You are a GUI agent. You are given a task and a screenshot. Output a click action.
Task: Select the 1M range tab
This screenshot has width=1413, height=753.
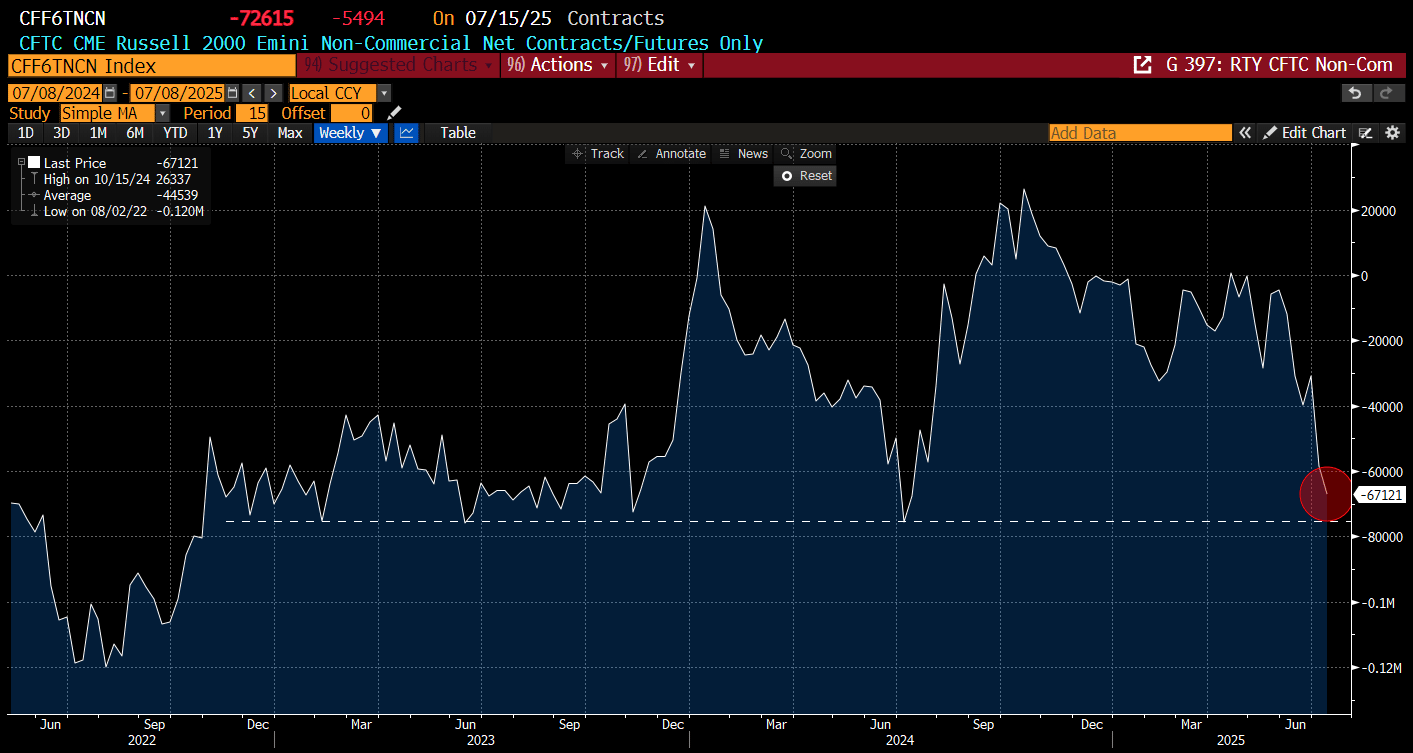tap(98, 133)
